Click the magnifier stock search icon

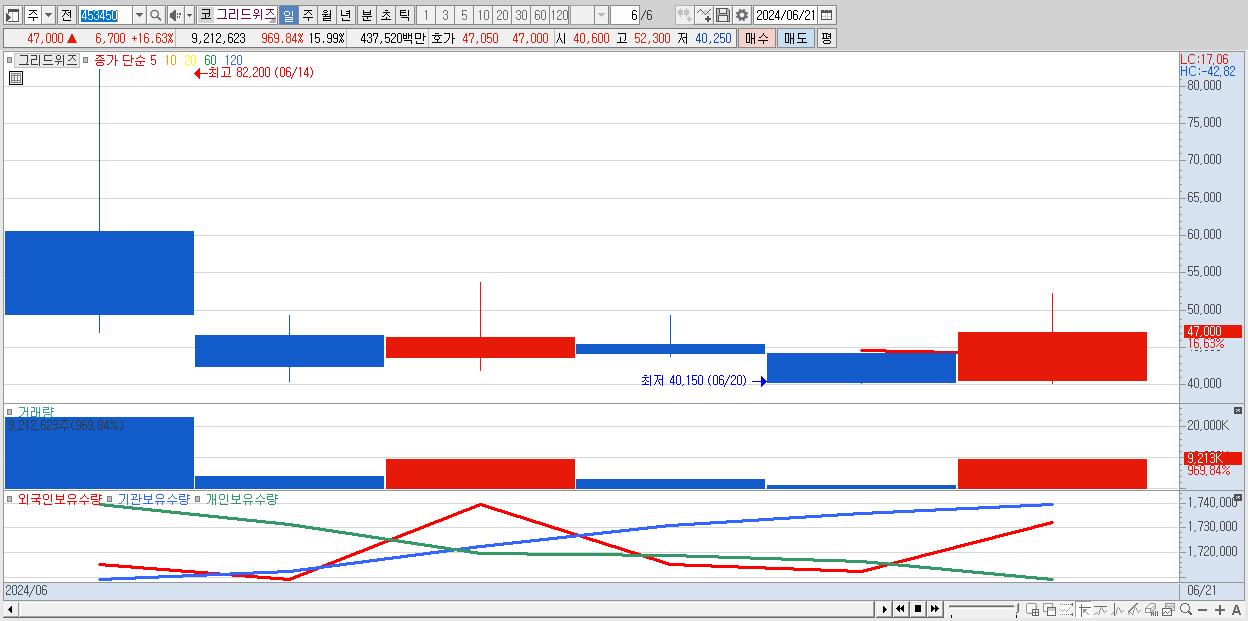click(x=155, y=15)
